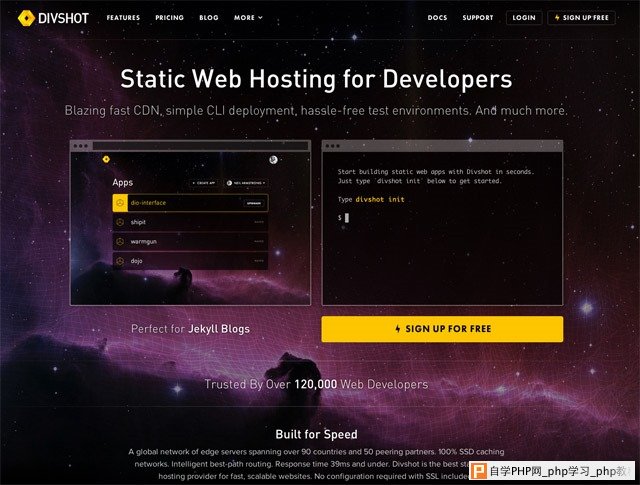Click the terminal prompt cursor
The width and height of the screenshot is (640, 485).
coord(347,218)
